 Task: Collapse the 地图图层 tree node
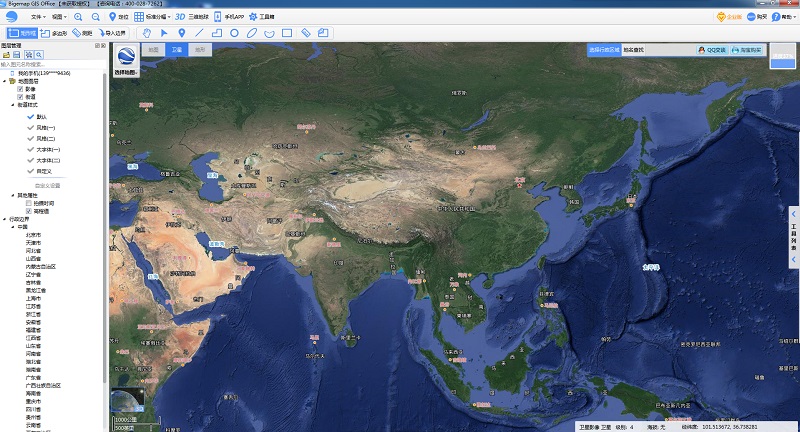[5, 81]
